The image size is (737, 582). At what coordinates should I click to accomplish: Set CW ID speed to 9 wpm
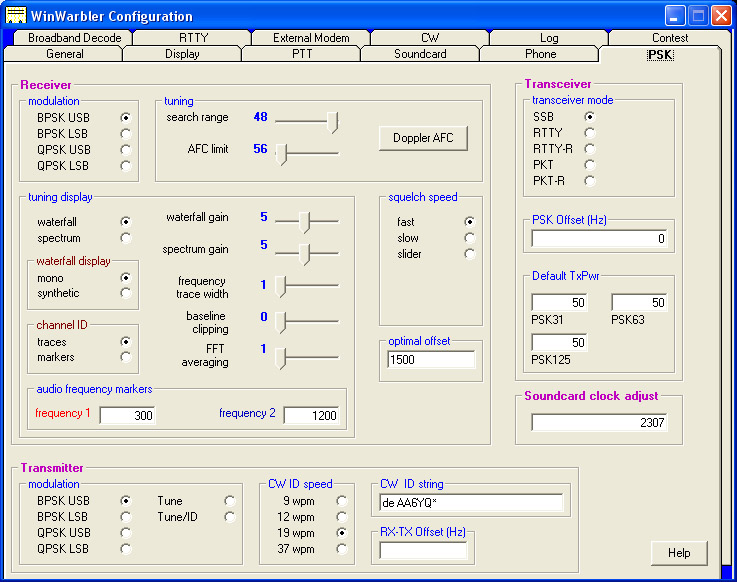point(342,501)
